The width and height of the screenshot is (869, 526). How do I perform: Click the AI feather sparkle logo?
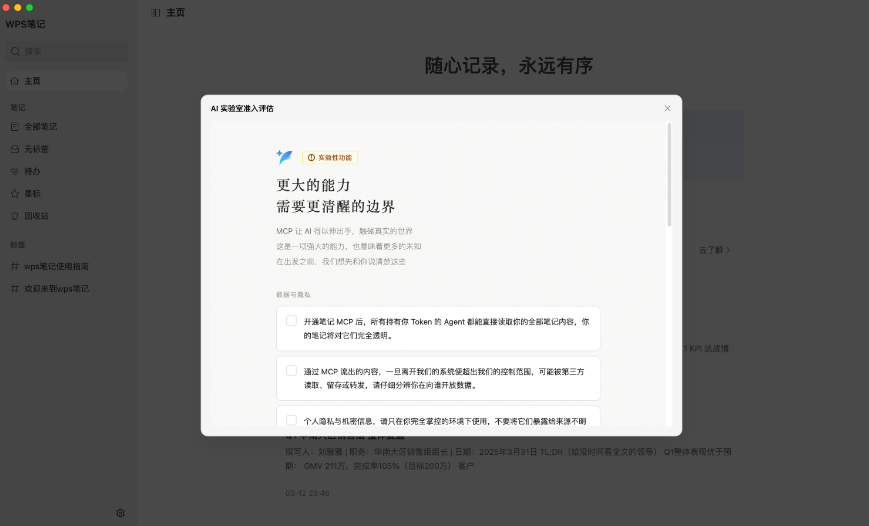pyautogui.click(x=284, y=157)
